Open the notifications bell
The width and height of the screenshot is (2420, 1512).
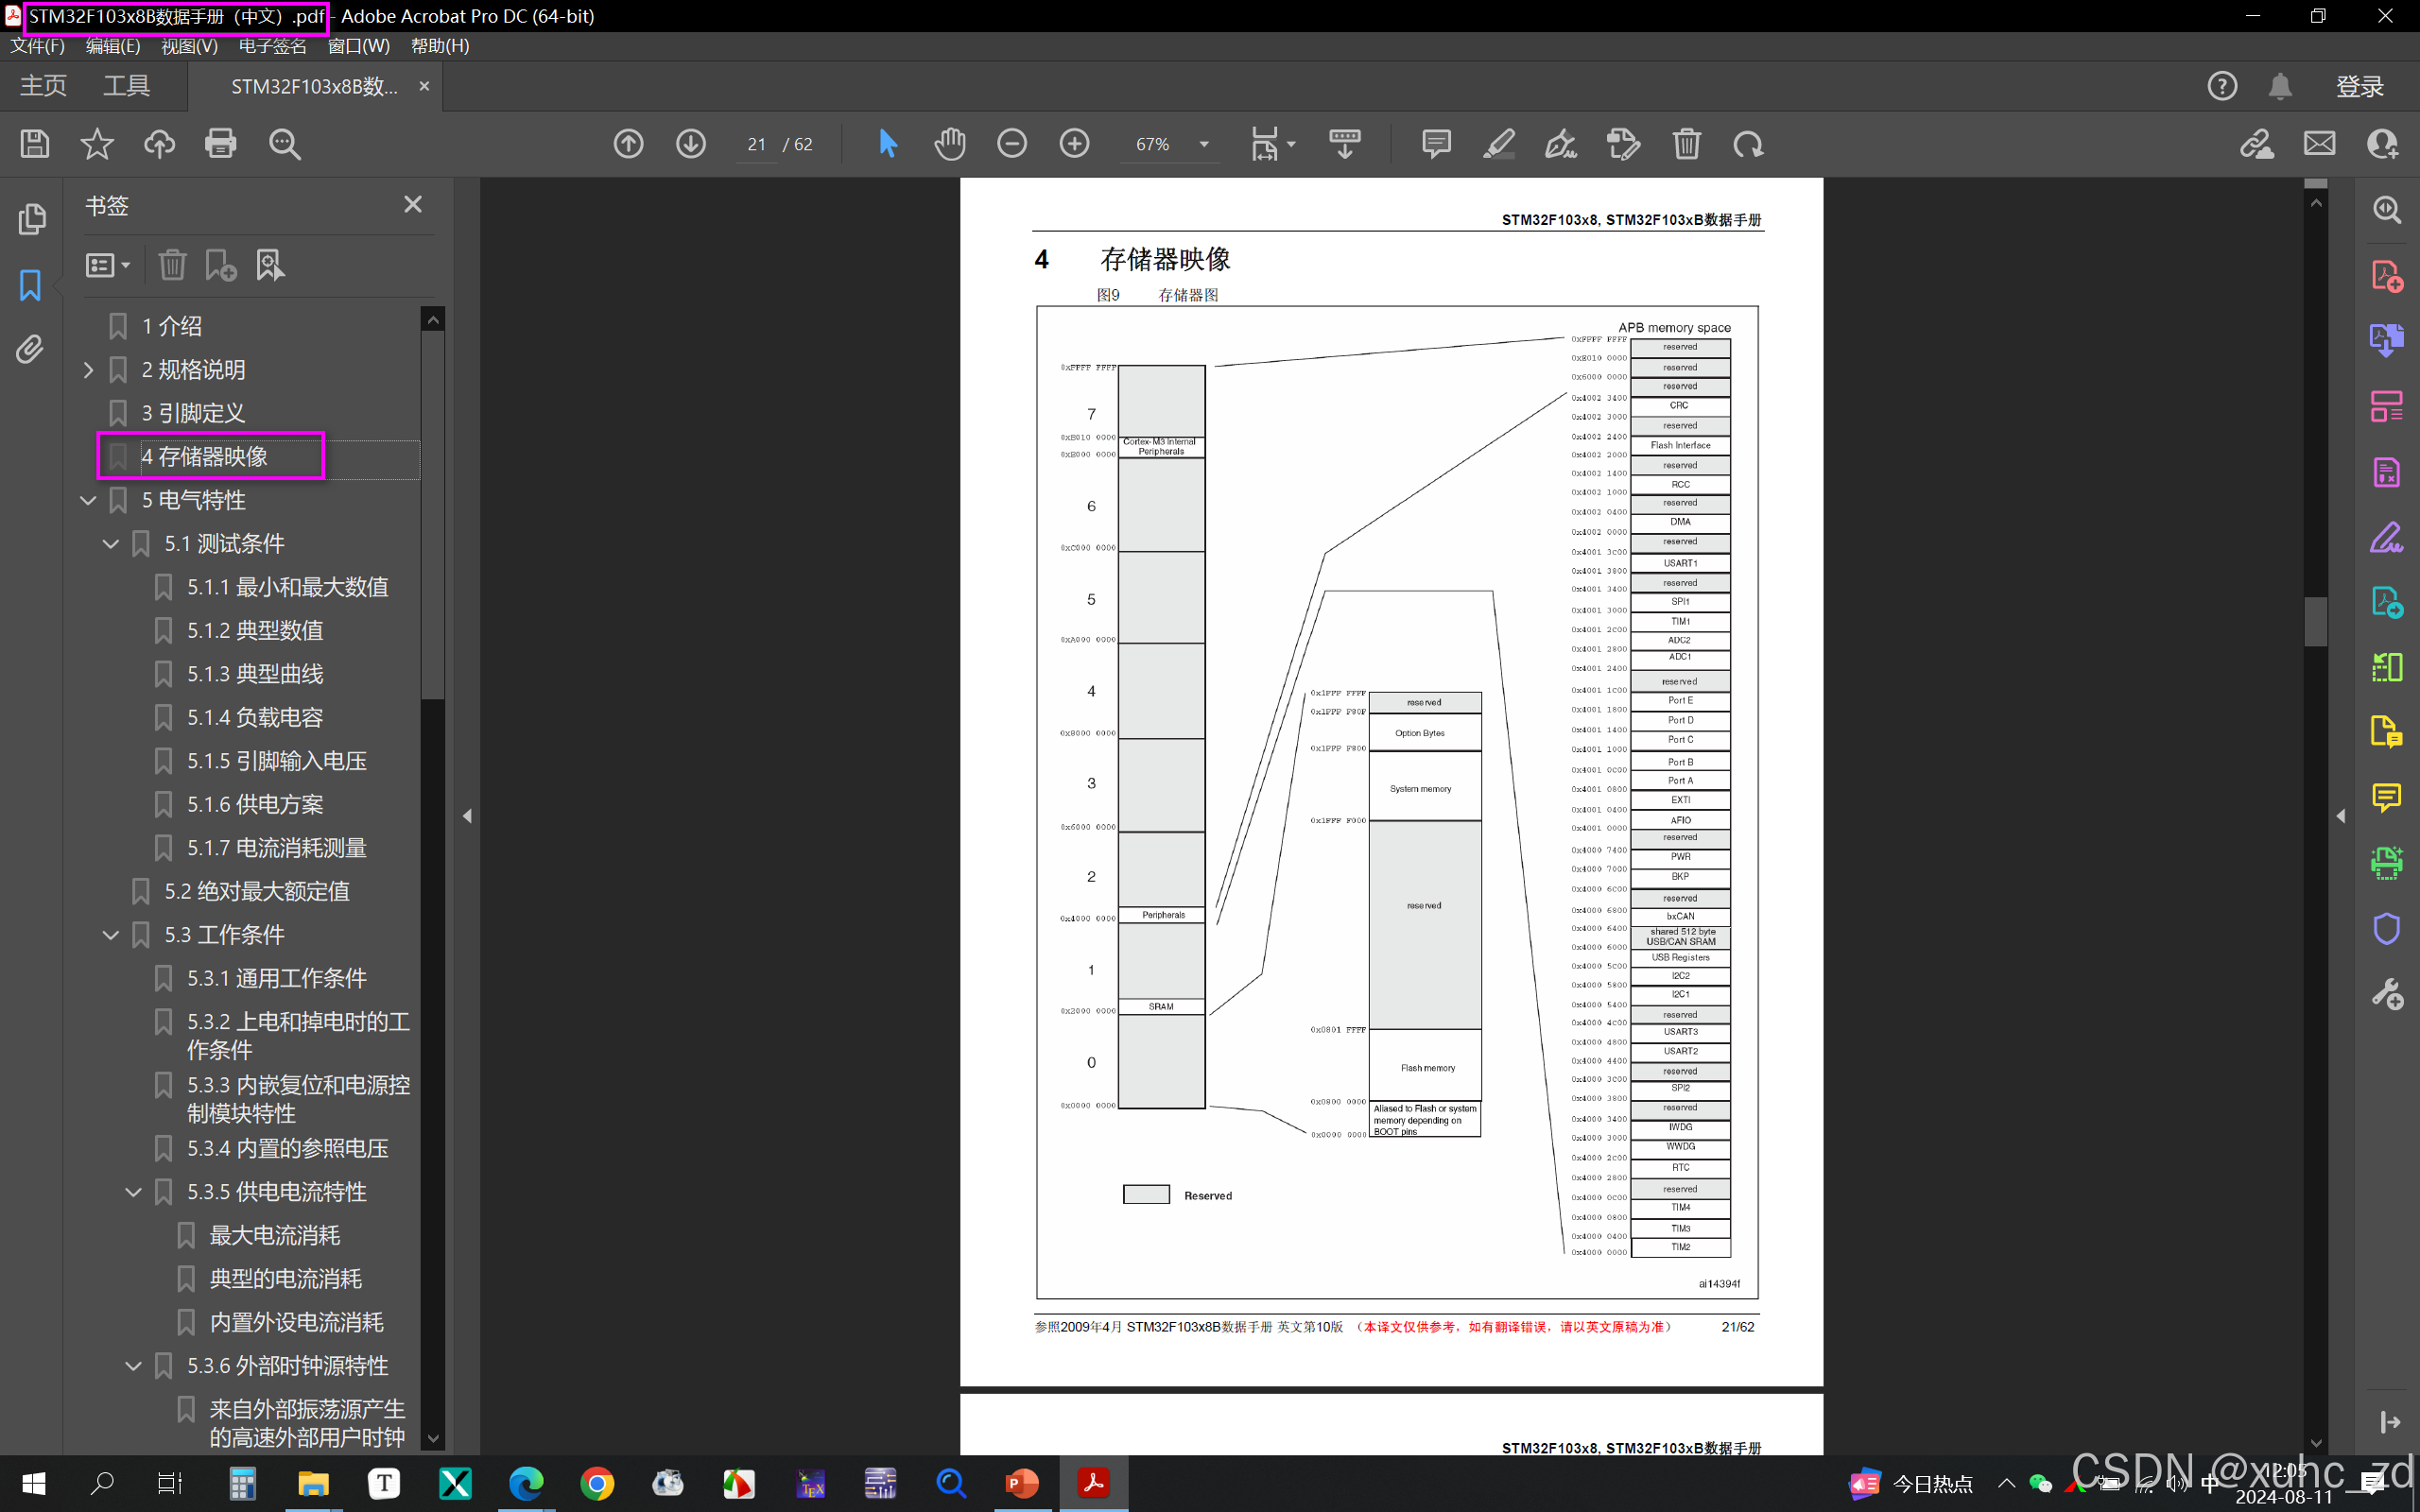(x=2280, y=87)
